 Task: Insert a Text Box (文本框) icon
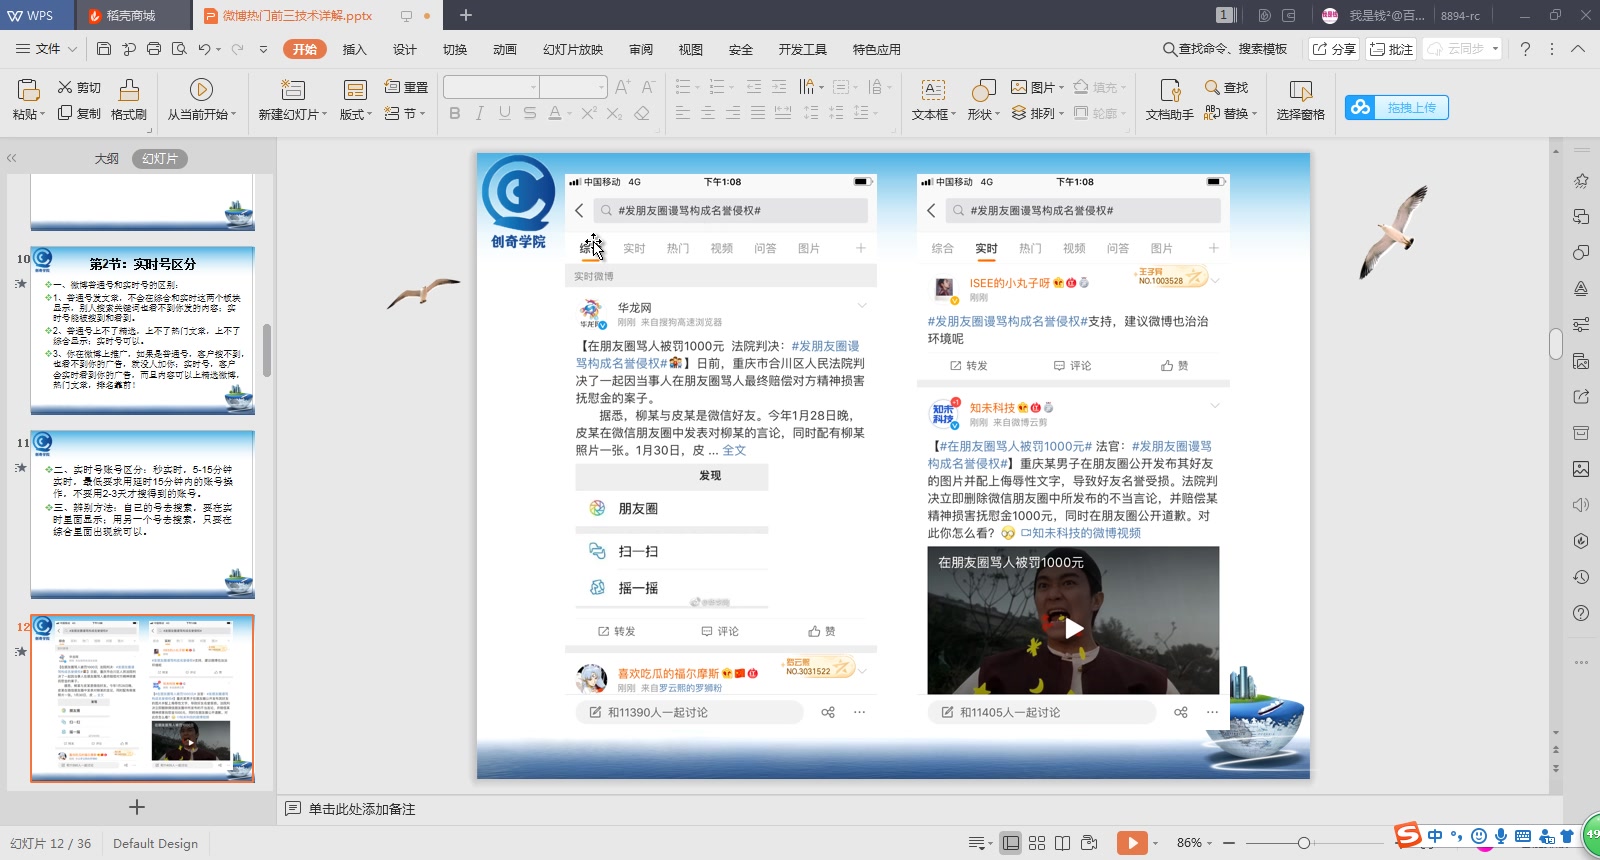tap(933, 90)
